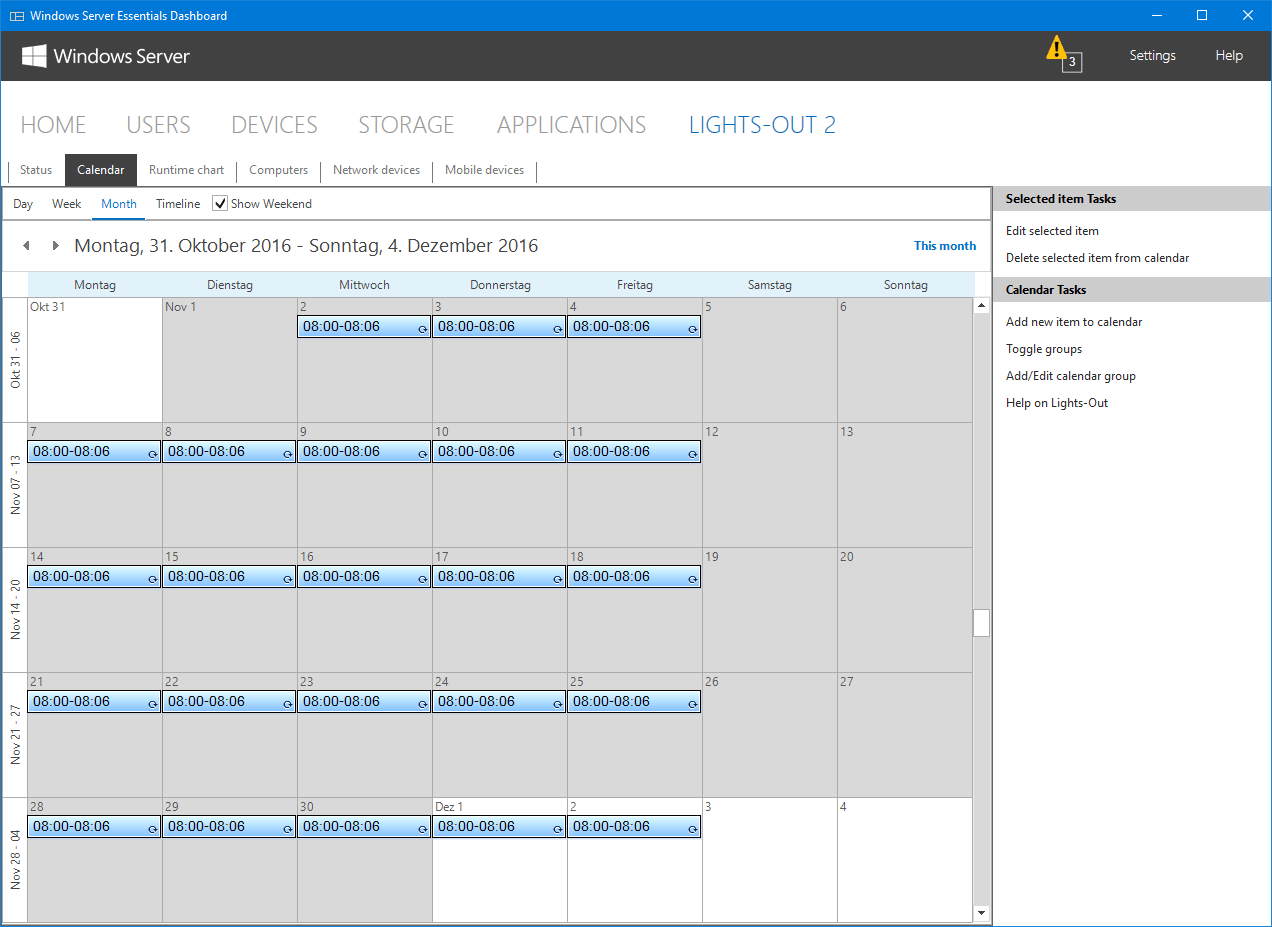Click the recurrence icon on November 7 event
Viewport: 1272px width, 927px height.
(153, 453)
